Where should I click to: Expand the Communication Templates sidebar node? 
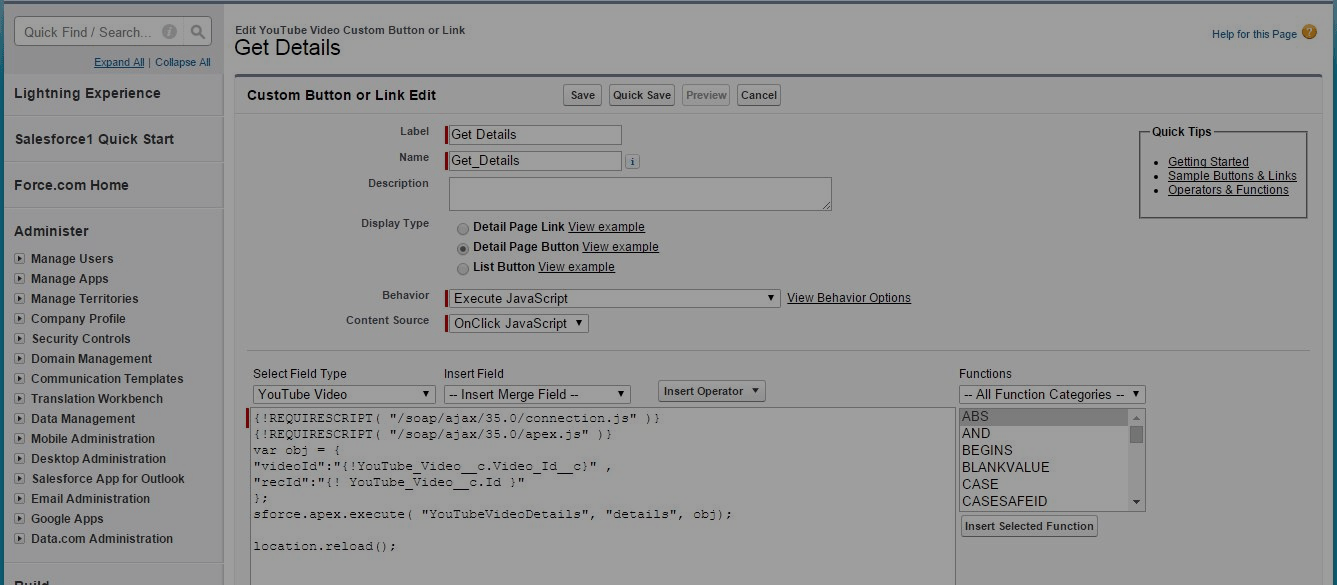[20, 379]
